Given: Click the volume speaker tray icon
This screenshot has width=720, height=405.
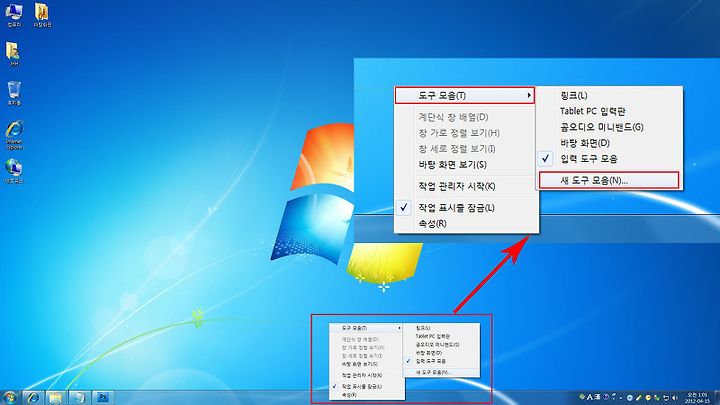Looking at the screenshot, I should pyautogui.click(x=674, y=397).
